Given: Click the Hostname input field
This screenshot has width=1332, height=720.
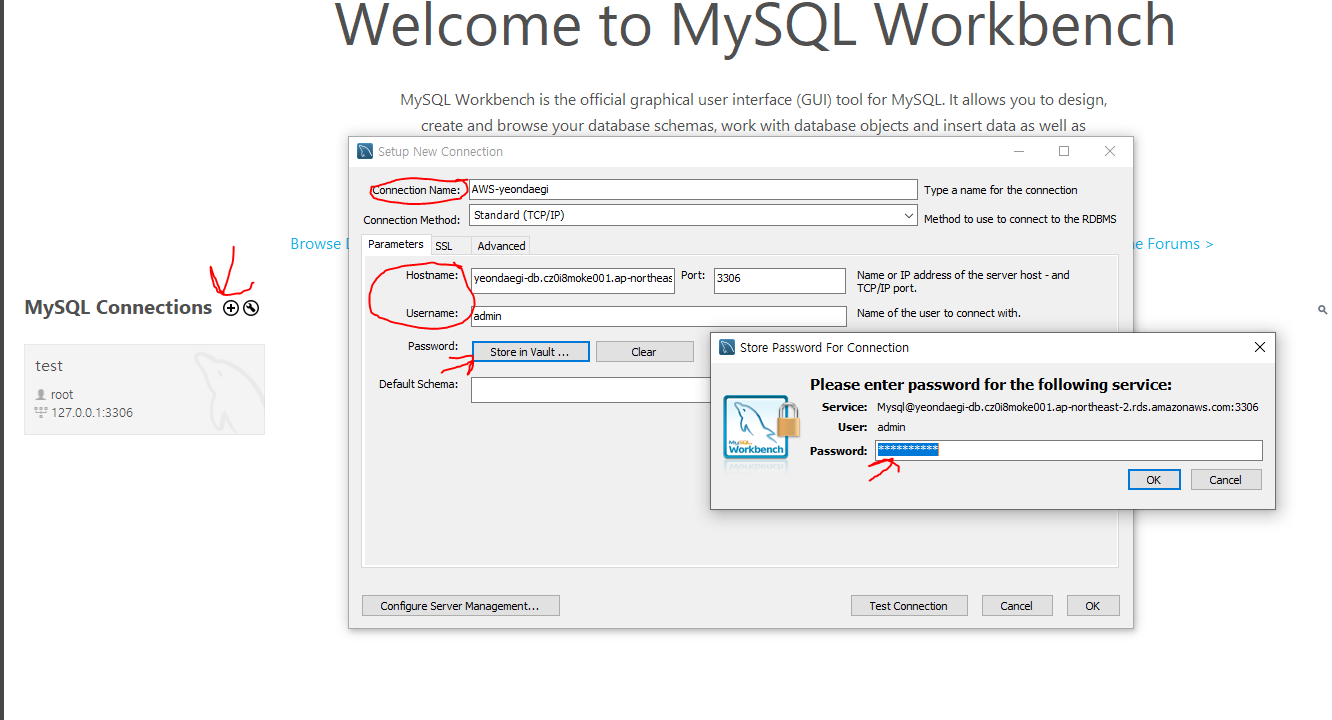Looking at the screenshot, I should coord(573,280).
